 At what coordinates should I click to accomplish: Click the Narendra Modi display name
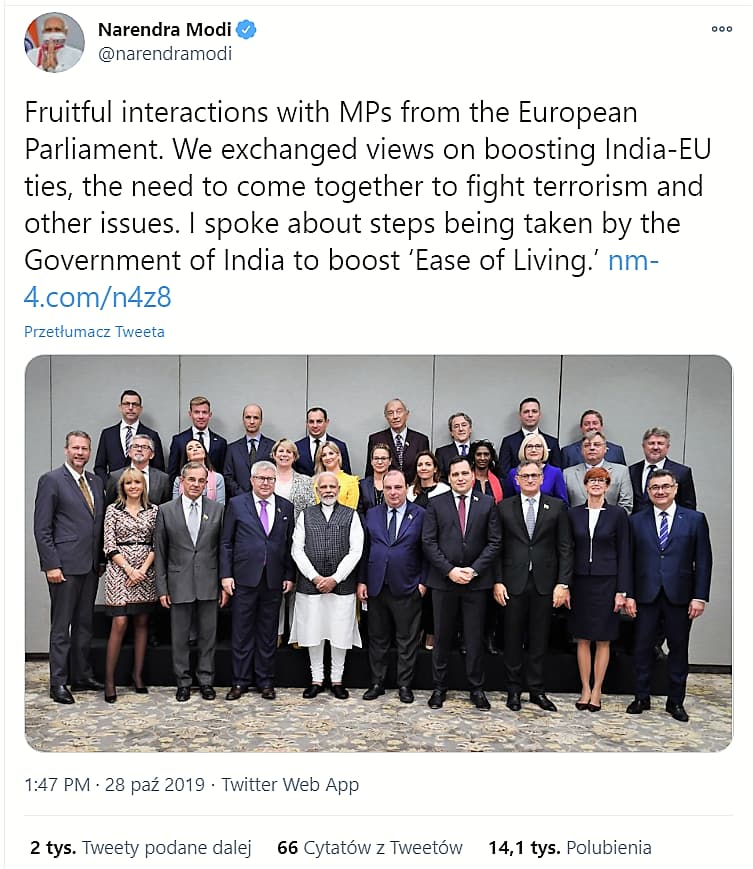[x=165, y=29]
